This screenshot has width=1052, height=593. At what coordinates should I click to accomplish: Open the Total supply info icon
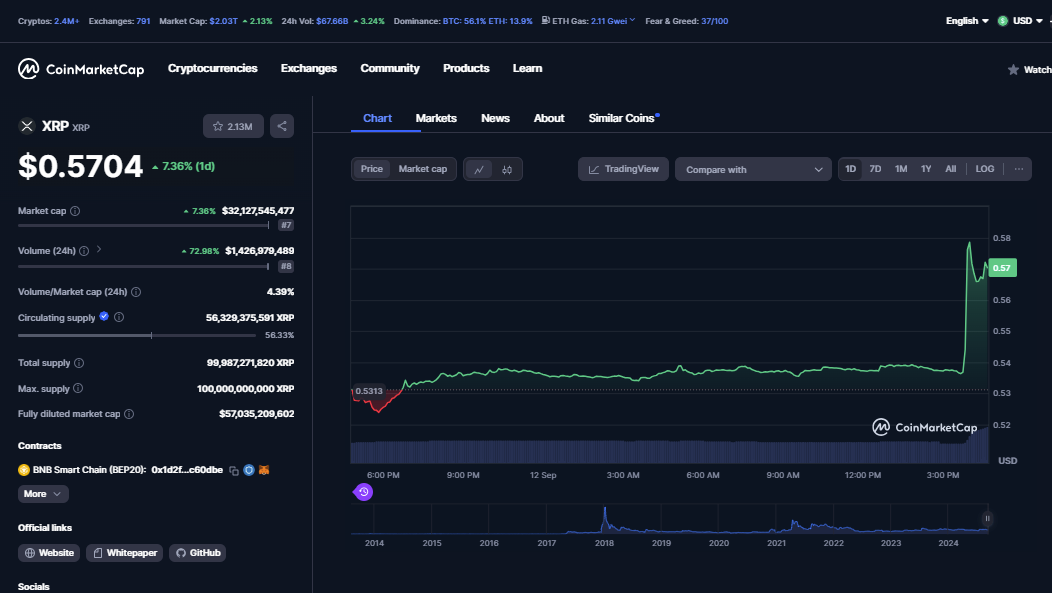tap(79, 363)
